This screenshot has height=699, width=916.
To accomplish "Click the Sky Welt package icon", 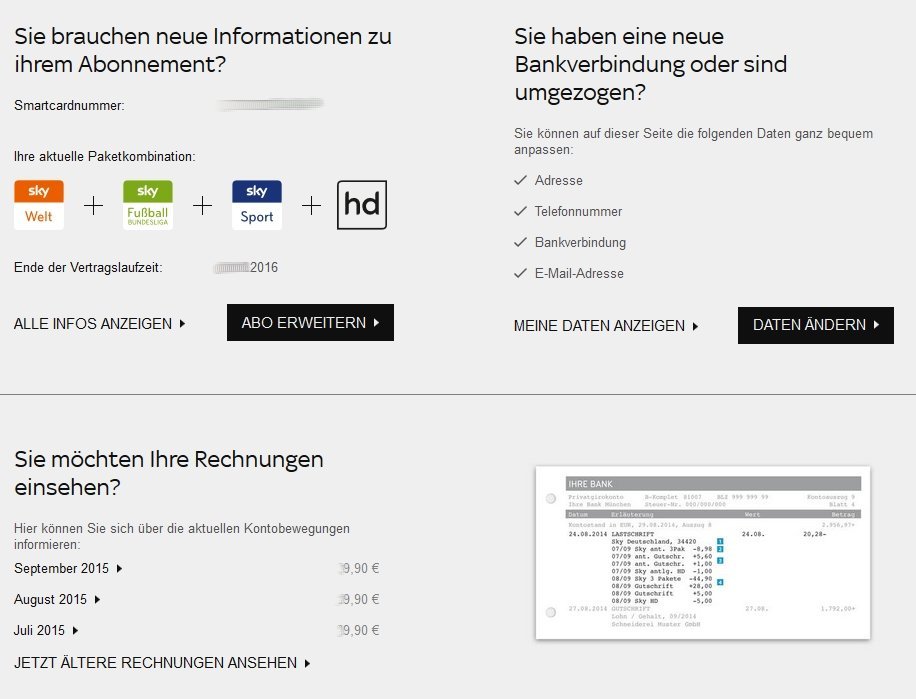I will (39, 205).
